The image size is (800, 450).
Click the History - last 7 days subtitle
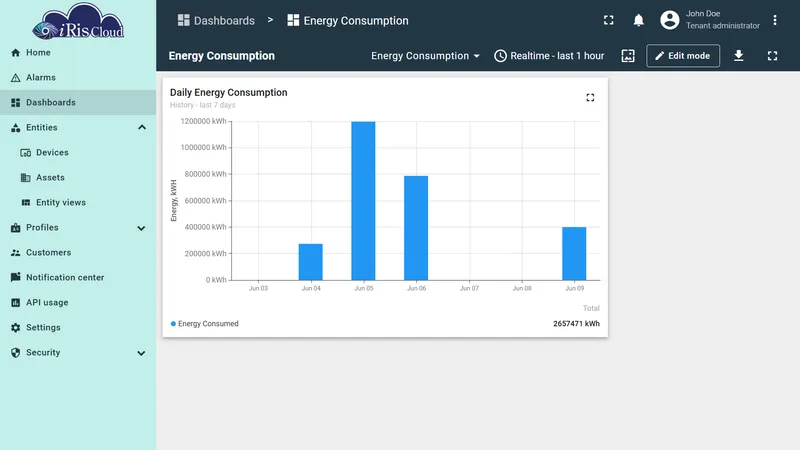(x=203, y=105)
